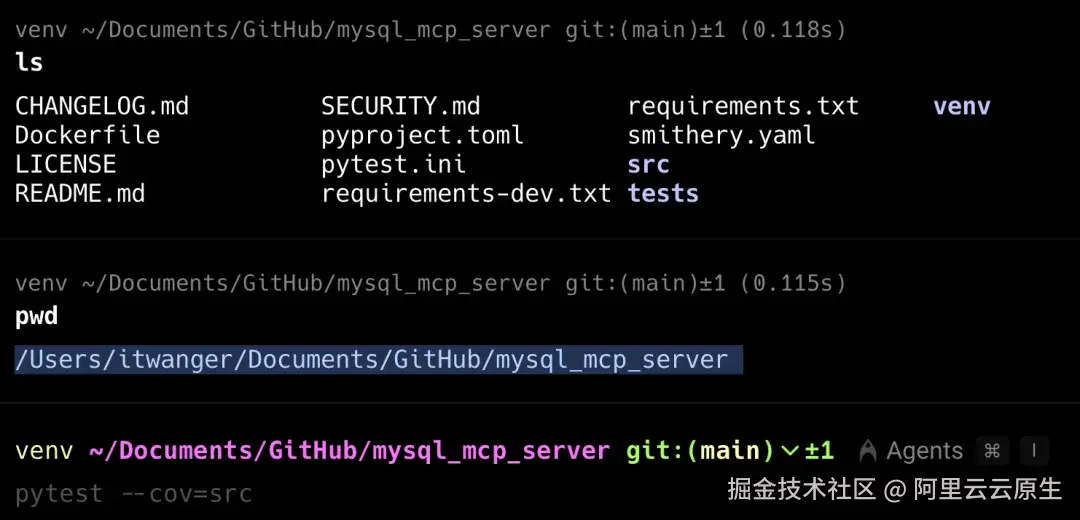The width and height of the screenshot is (1080, 520).
Task: Click the Dockerfile entry in ls output
Action: pos(87,135)
